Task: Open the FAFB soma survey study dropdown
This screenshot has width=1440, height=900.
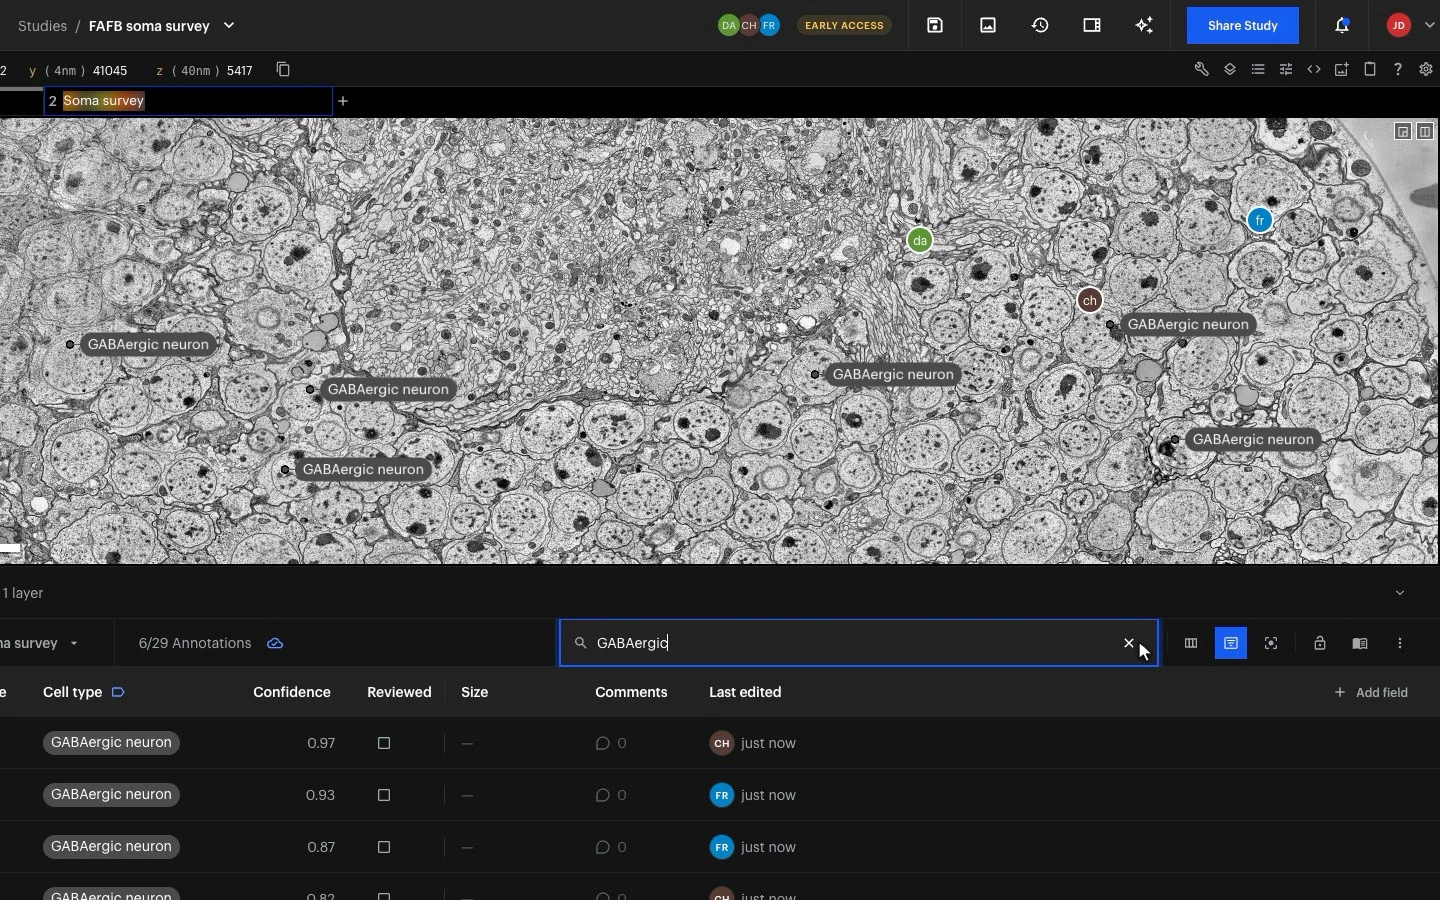Action: [229, 26]
